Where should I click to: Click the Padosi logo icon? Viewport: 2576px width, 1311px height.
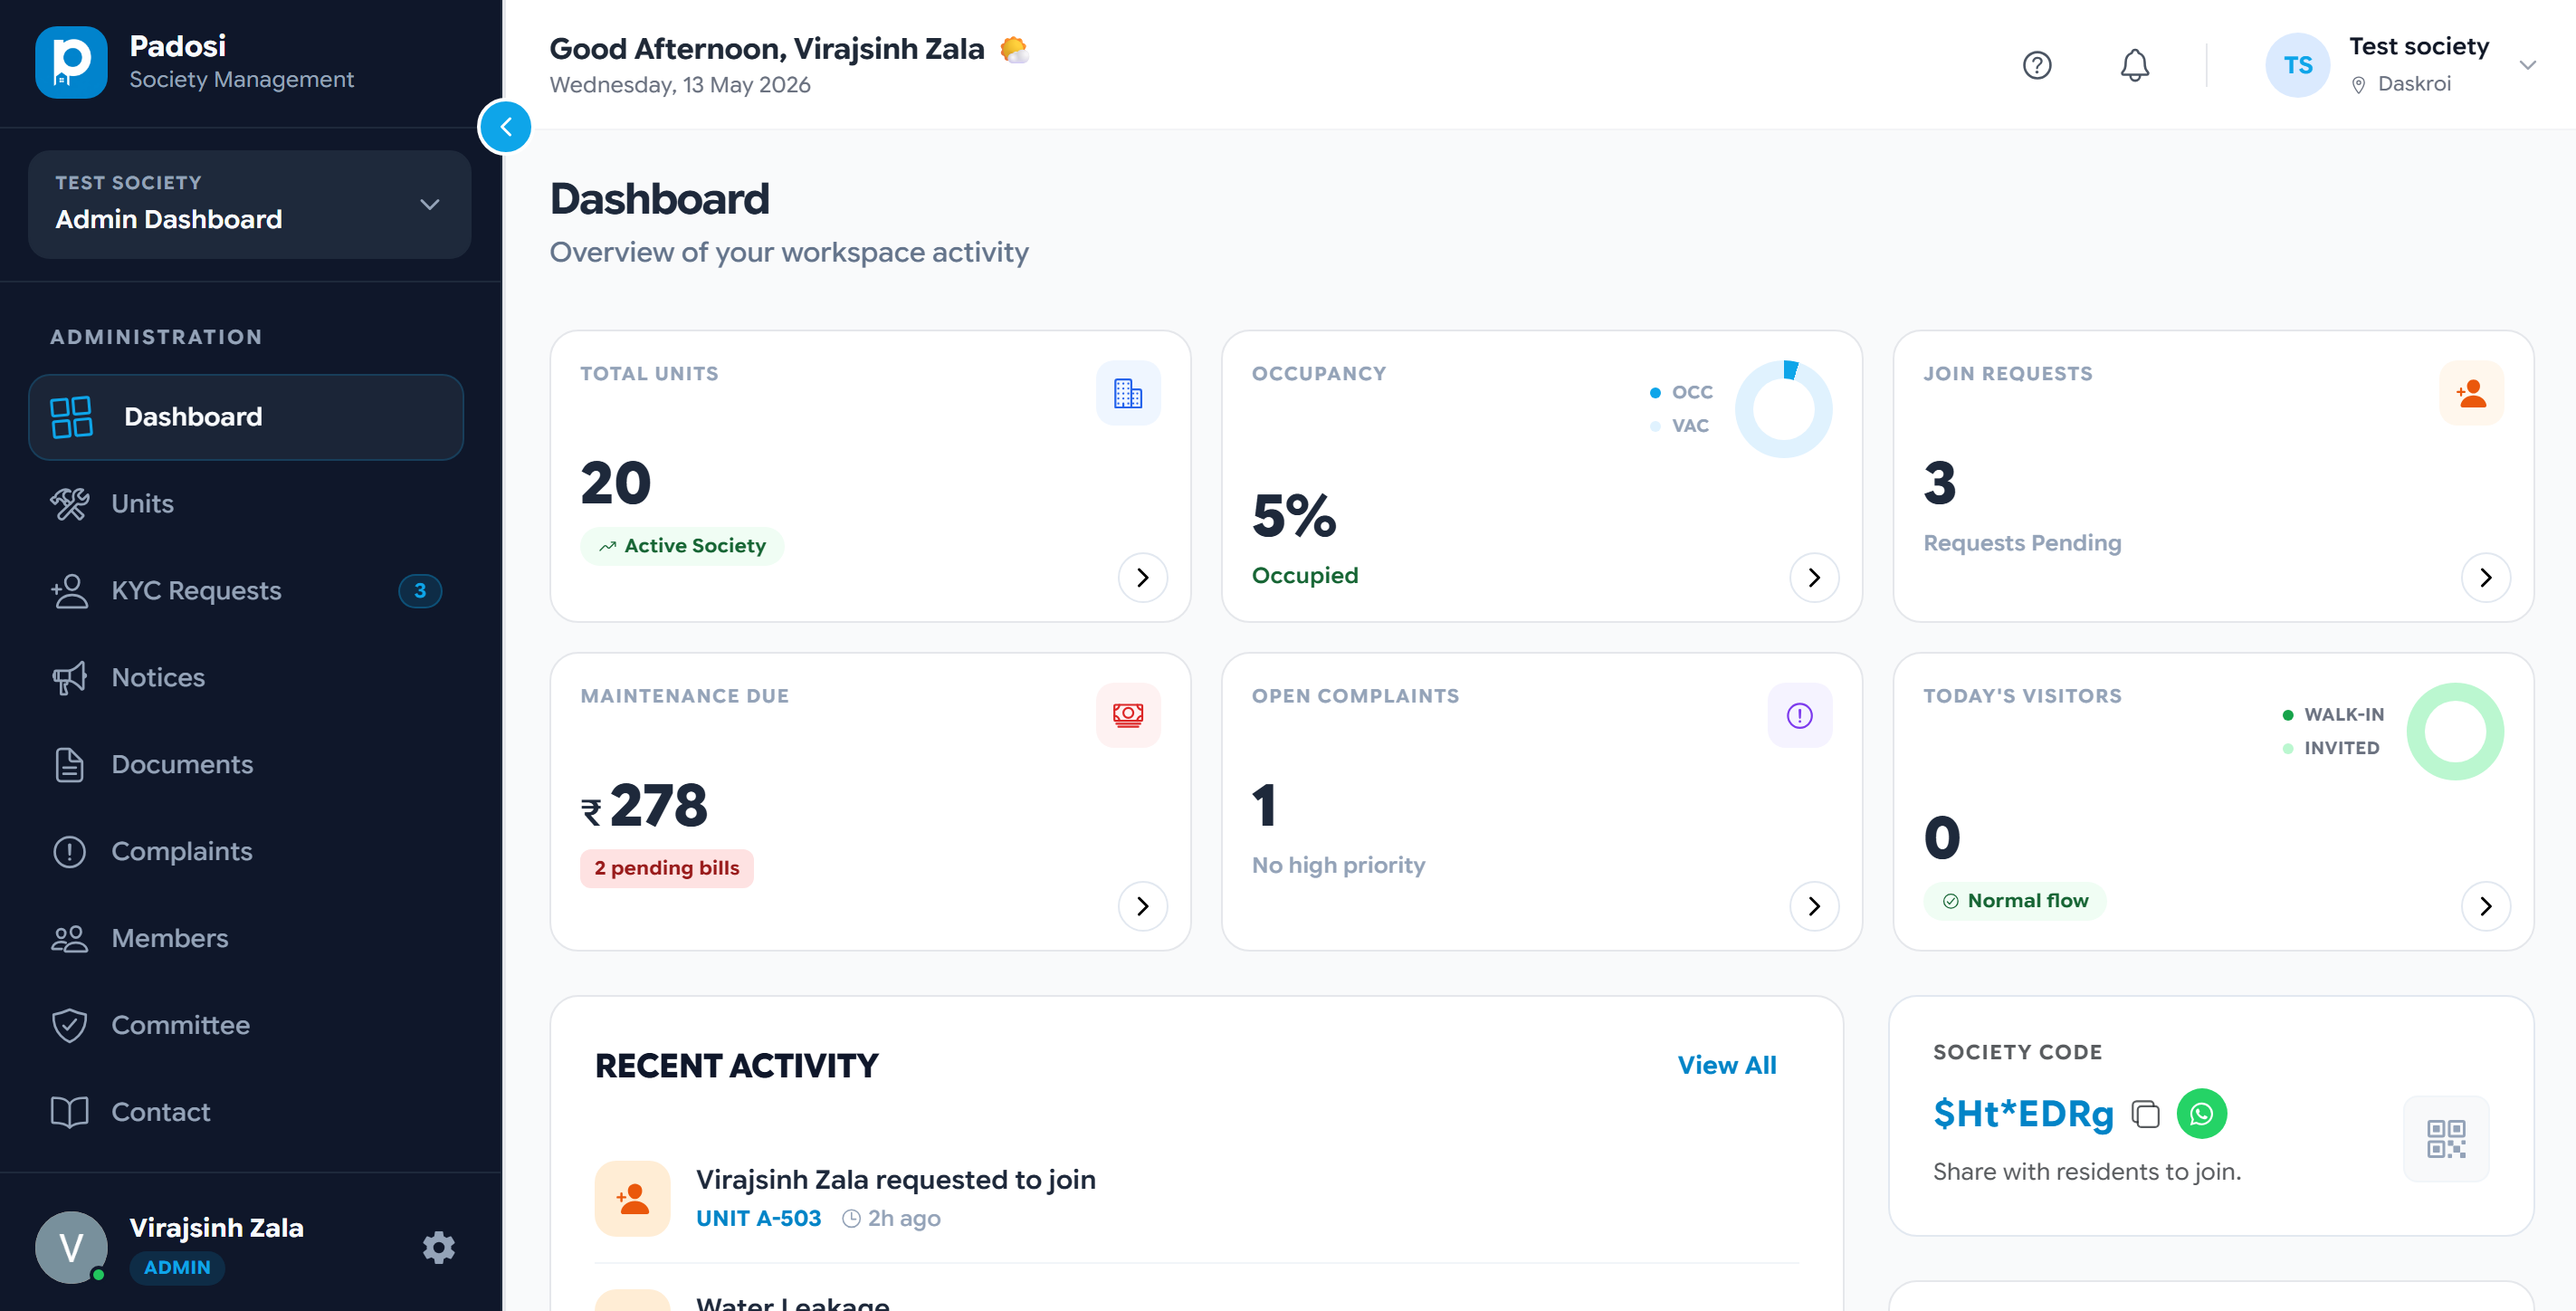tap(71, 62)
